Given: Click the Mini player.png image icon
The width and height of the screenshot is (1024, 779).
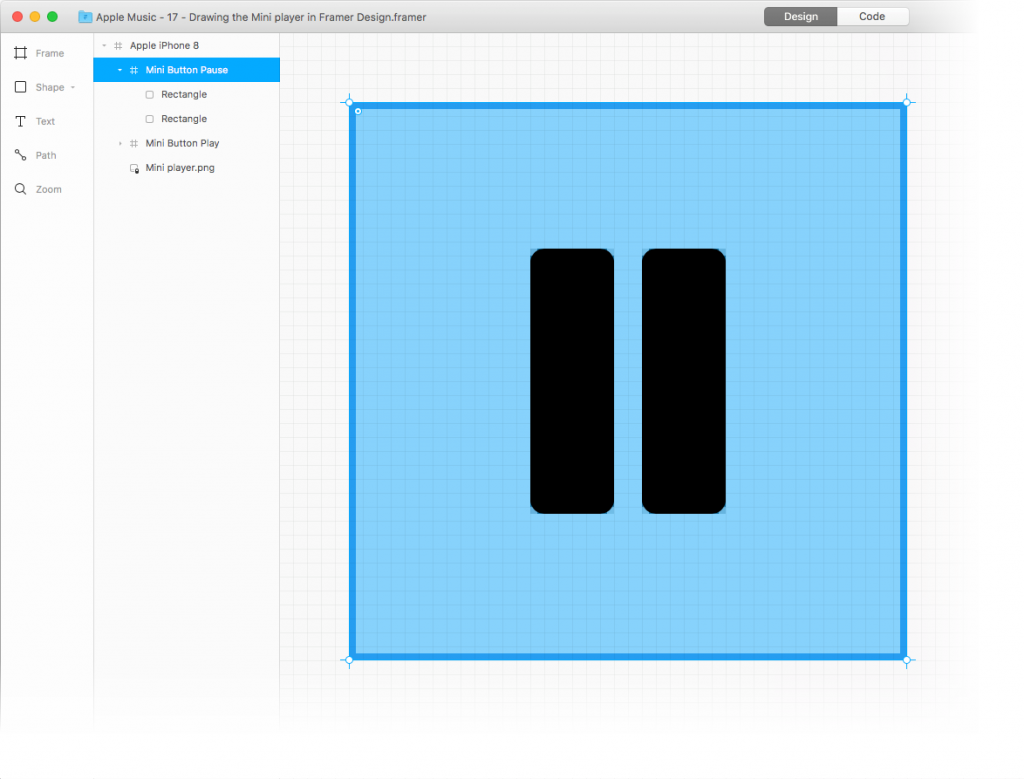Looking at the screenshot, I should tap(135, 168).
